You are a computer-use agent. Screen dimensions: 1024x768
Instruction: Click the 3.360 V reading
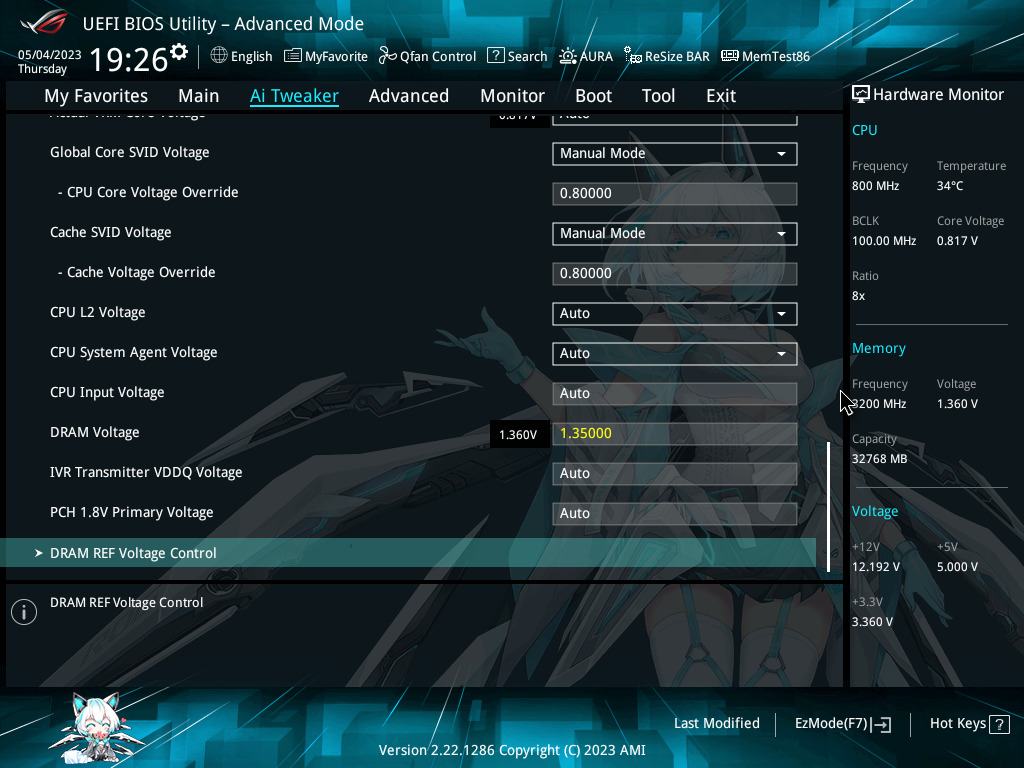tap(872, 622)
